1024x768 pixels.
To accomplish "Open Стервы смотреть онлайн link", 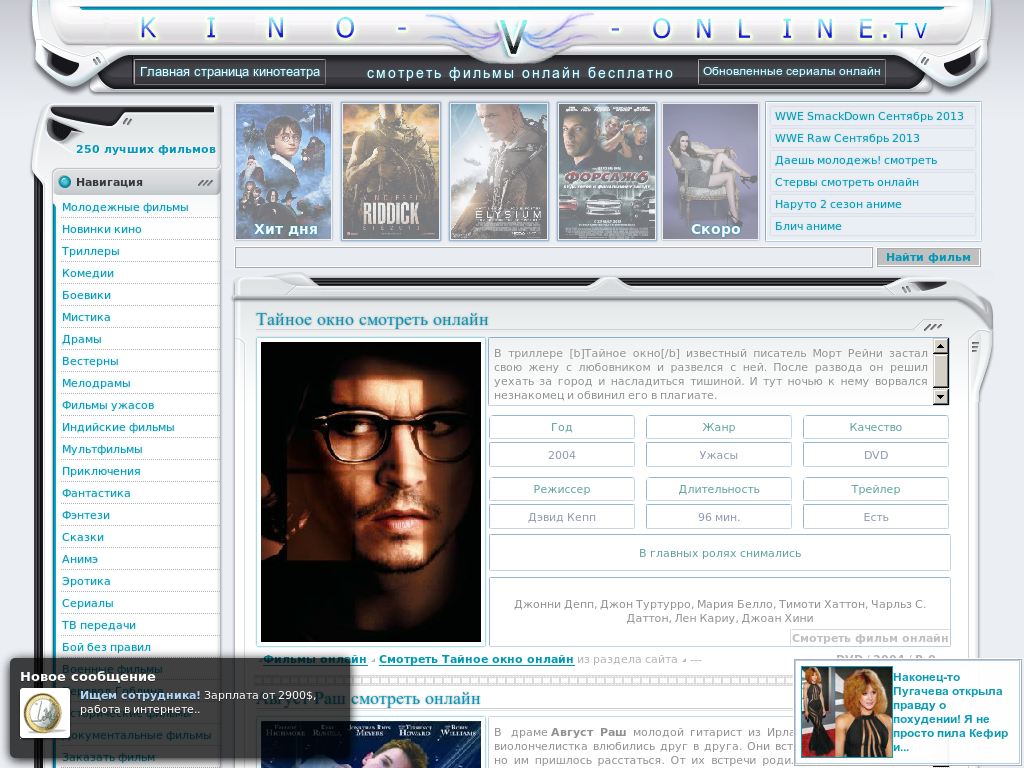I will click(x=847, y=182).
